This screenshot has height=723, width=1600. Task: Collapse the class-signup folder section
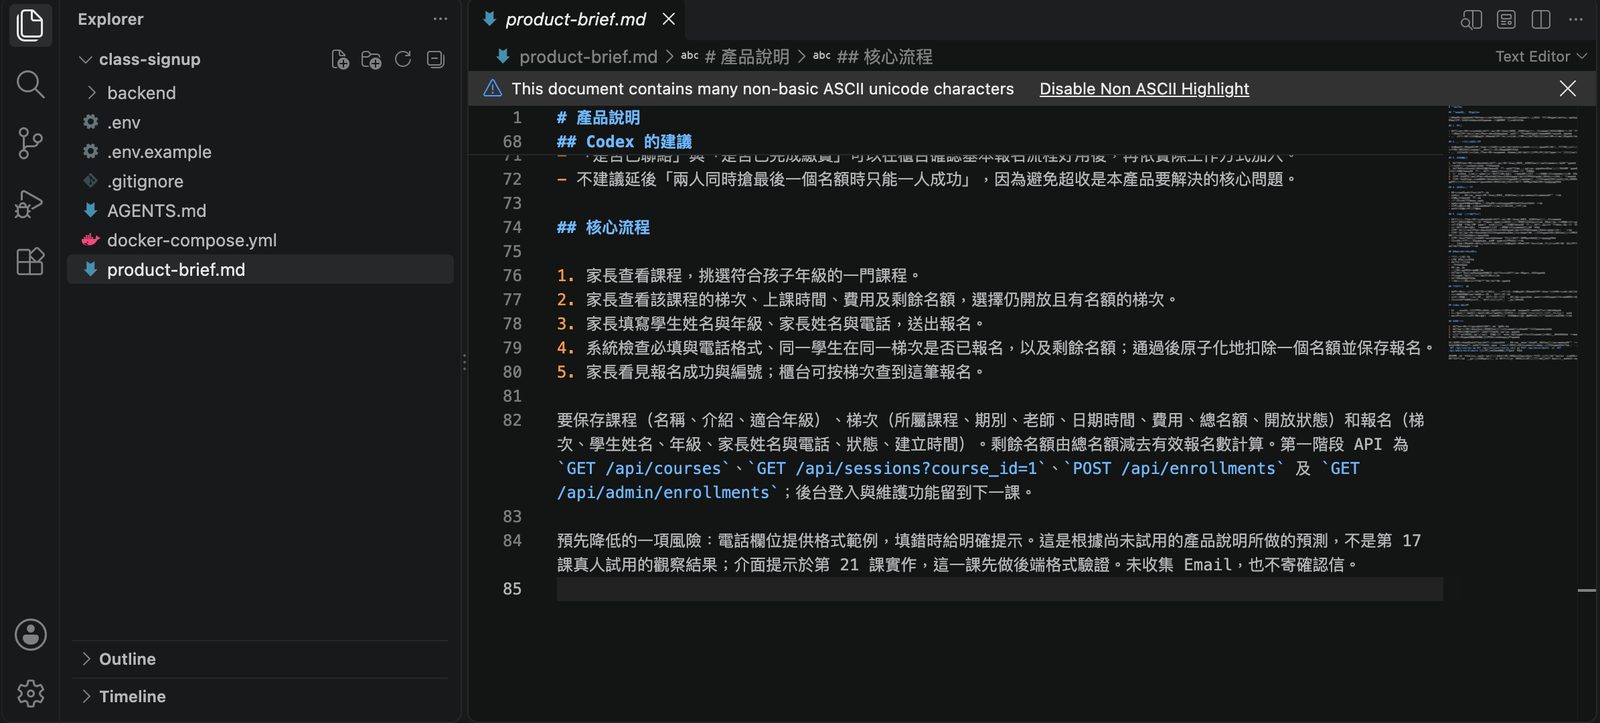[140, 59]
